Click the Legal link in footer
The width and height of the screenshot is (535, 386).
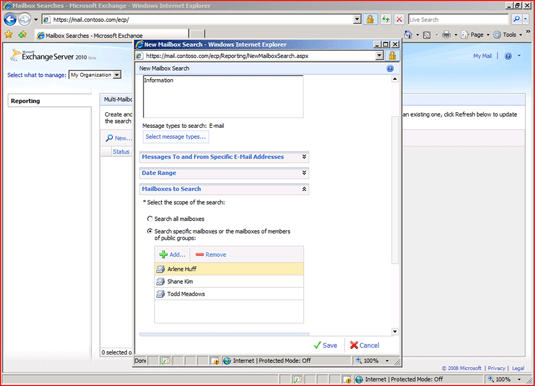(518, 368)
